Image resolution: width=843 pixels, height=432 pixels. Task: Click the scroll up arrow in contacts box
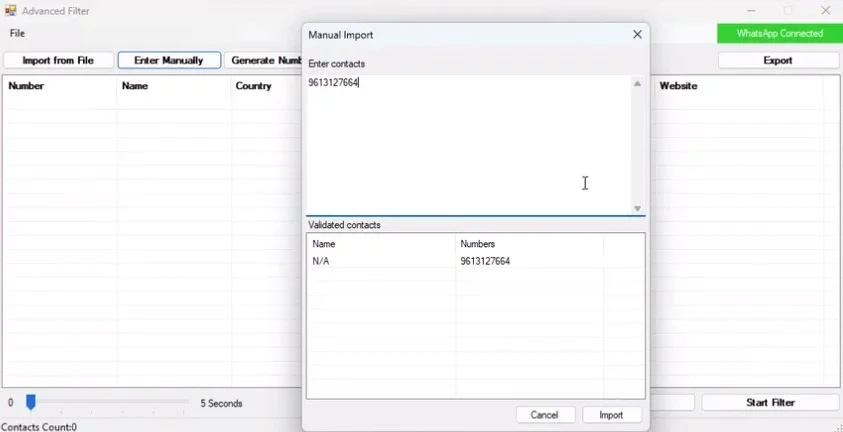pyautogui.click(x=637, y=84)
